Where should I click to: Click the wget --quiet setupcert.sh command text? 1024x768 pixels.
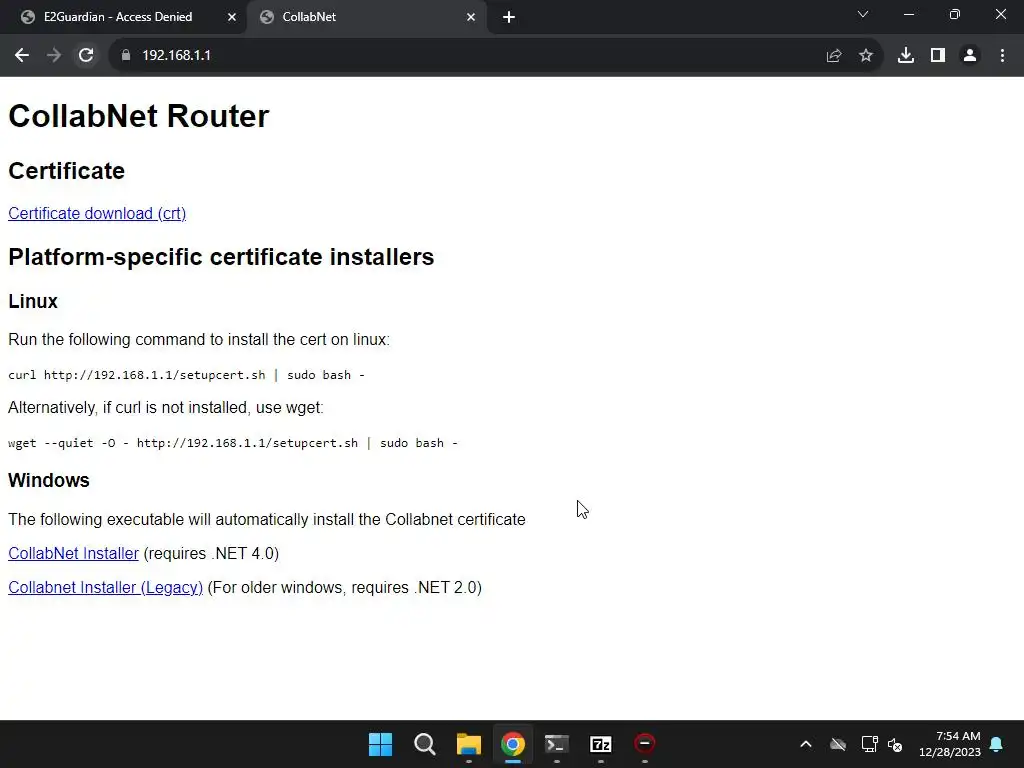coord(232,443)
